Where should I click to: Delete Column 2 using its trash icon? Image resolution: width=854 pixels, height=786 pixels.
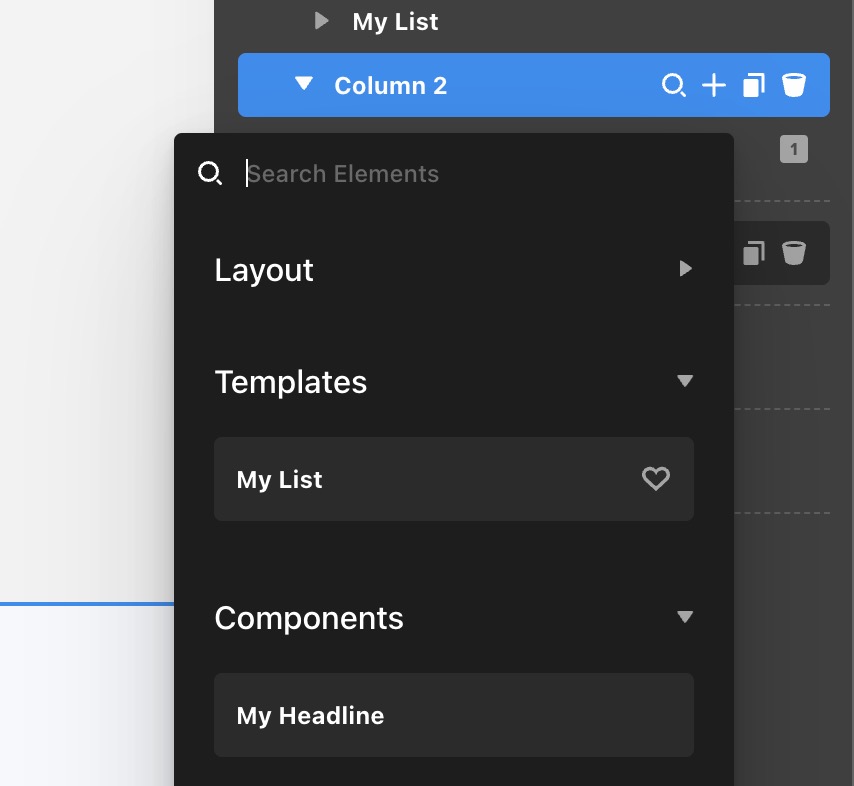[794, 86]
